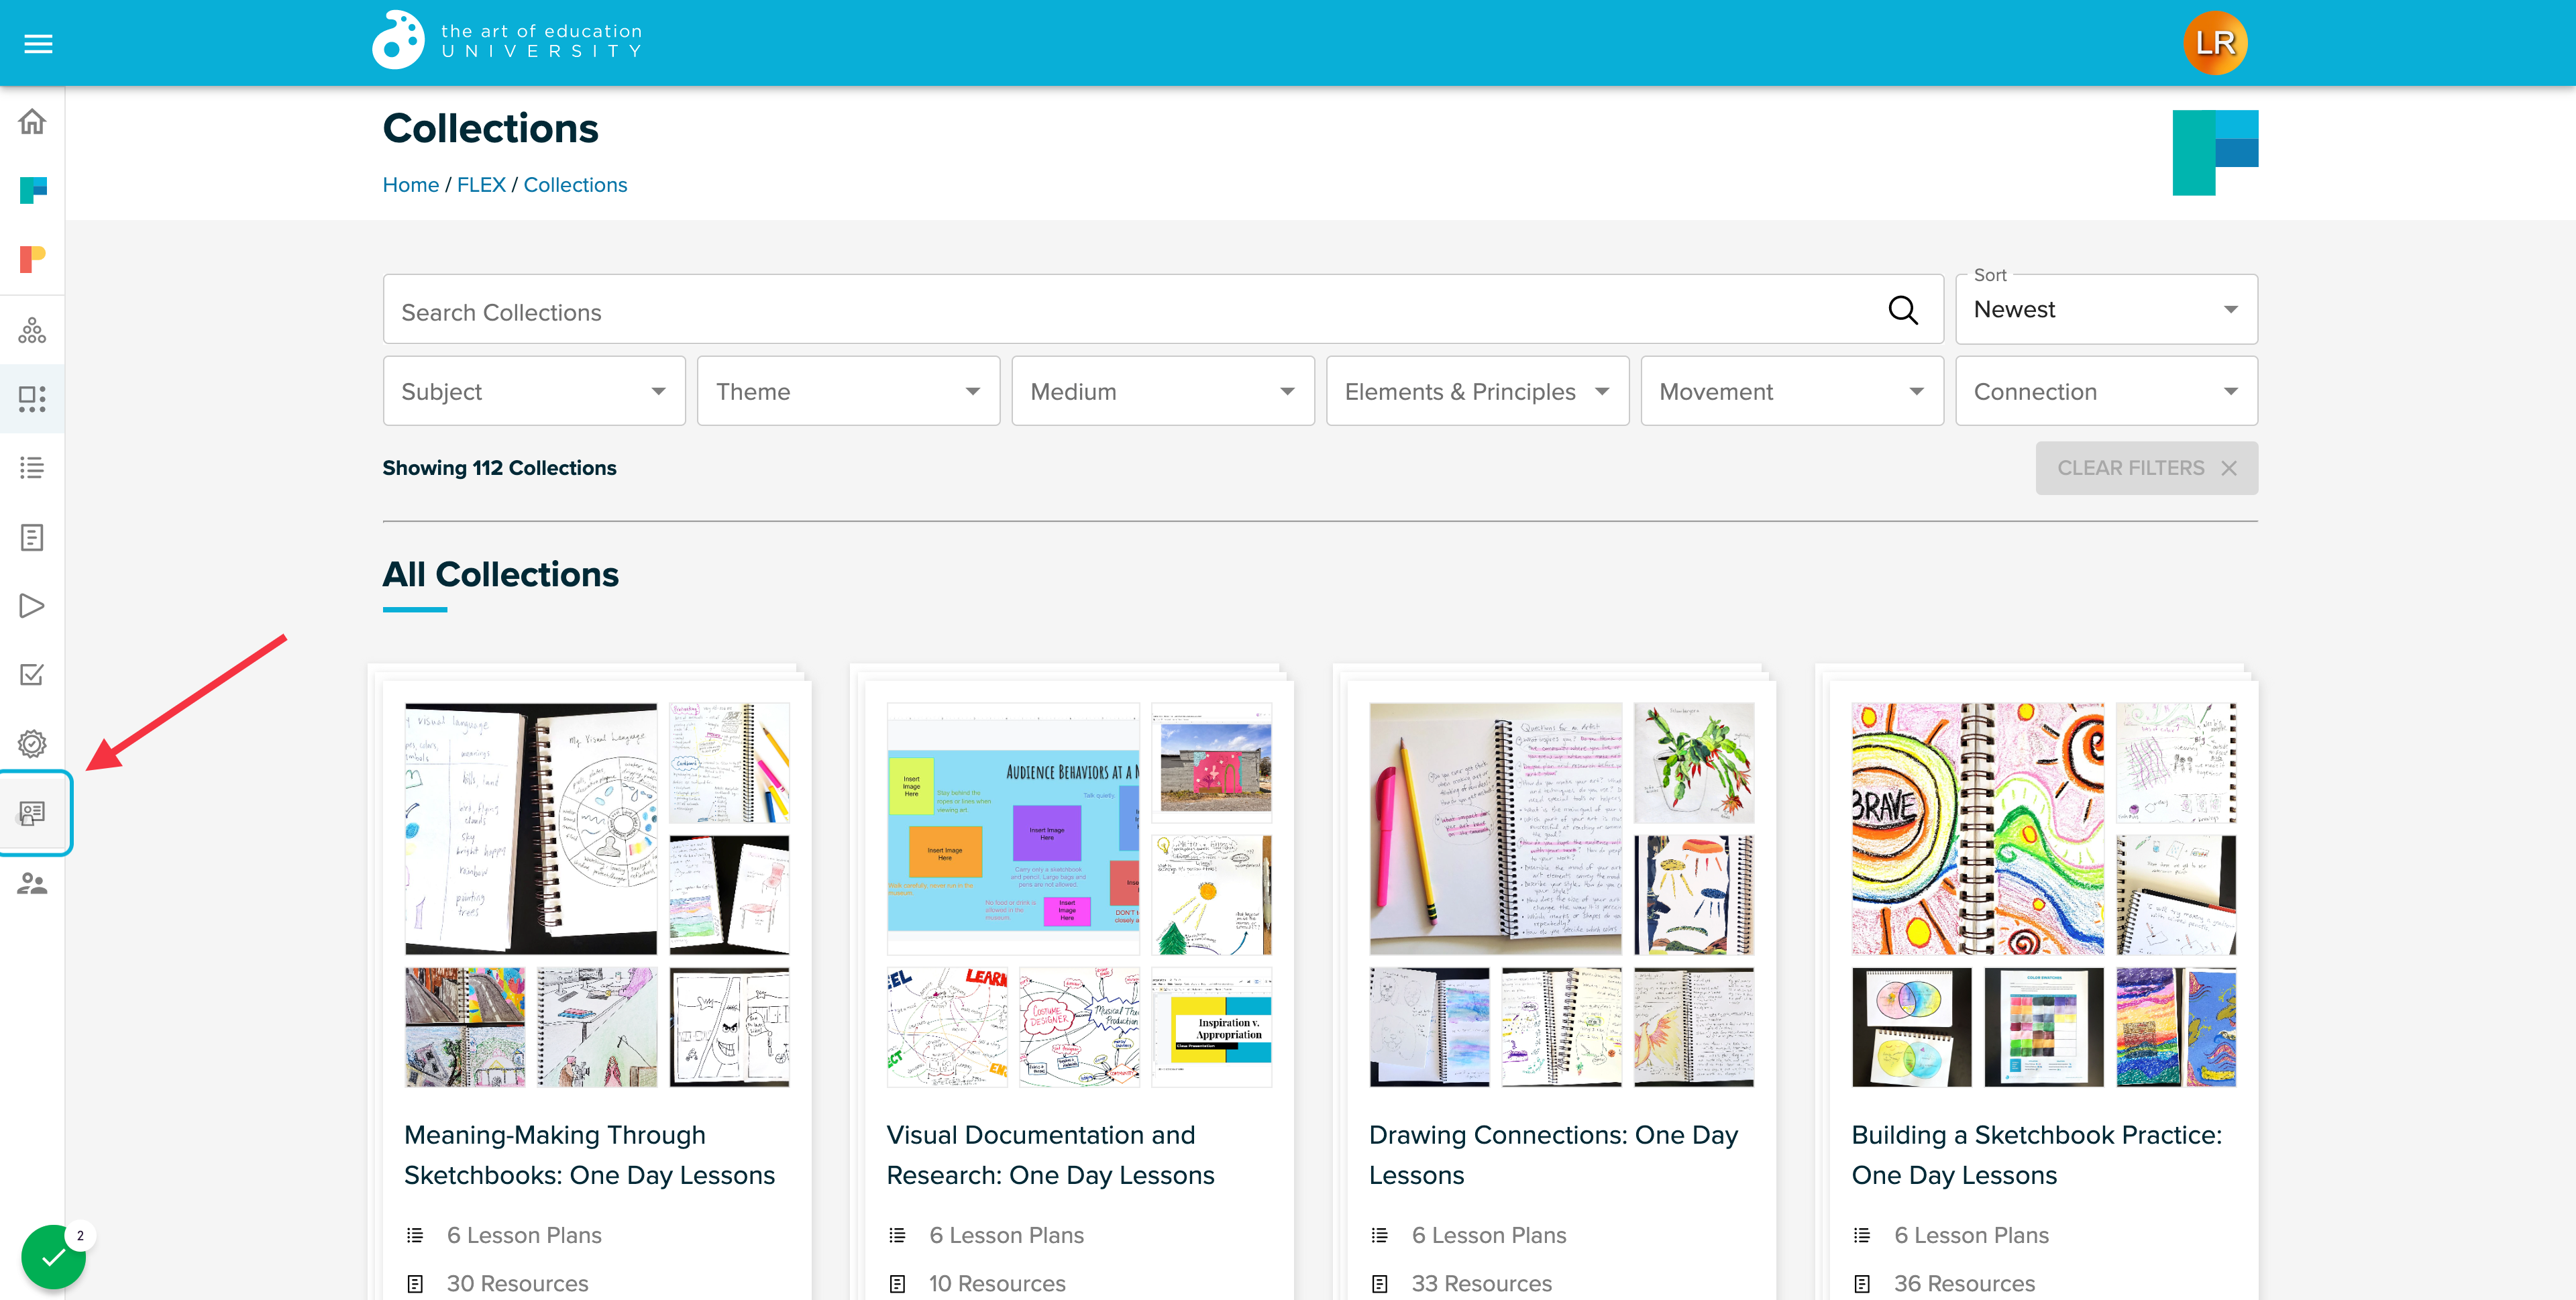Click the Meaning-Making sketchbook main thumbnail
Screen dimensions: 2576x1300
pos(531,829)
